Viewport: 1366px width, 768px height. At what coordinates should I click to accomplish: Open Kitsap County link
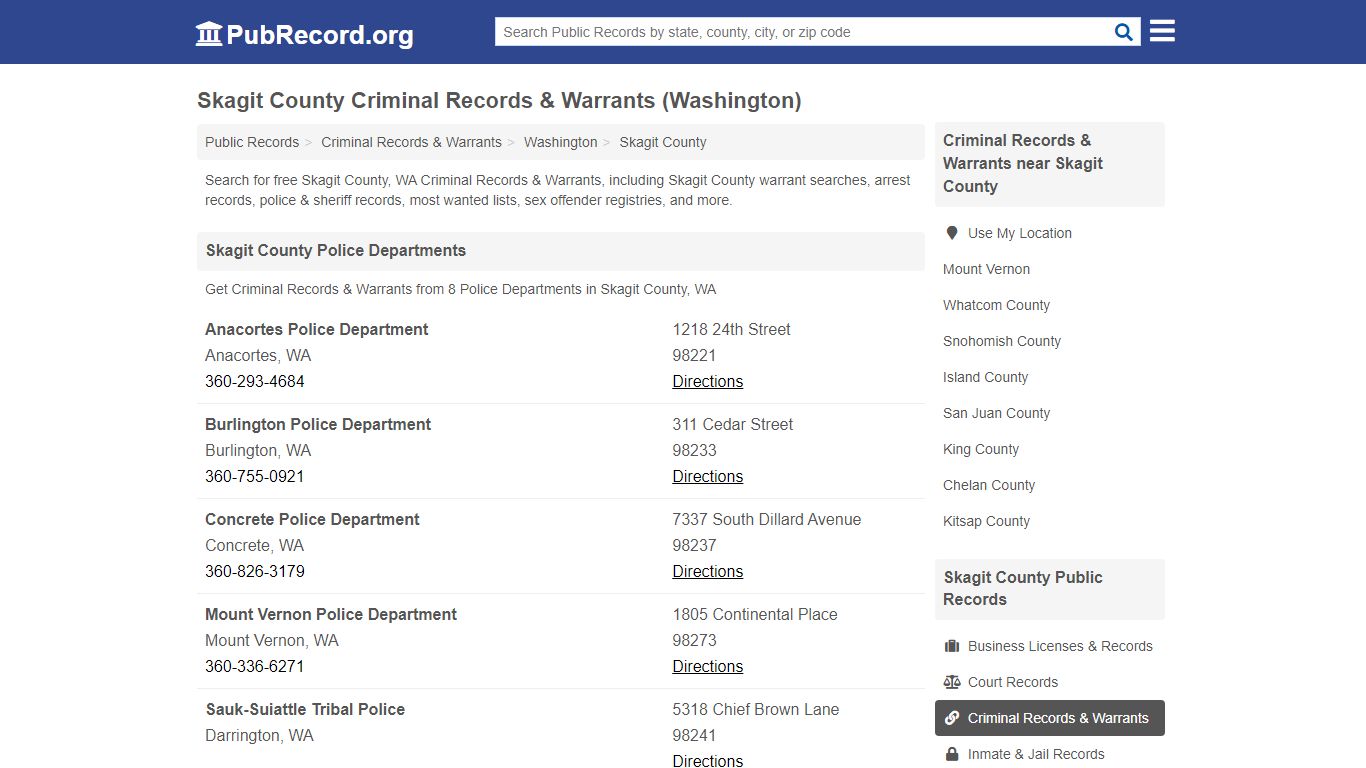coord(986,521)
